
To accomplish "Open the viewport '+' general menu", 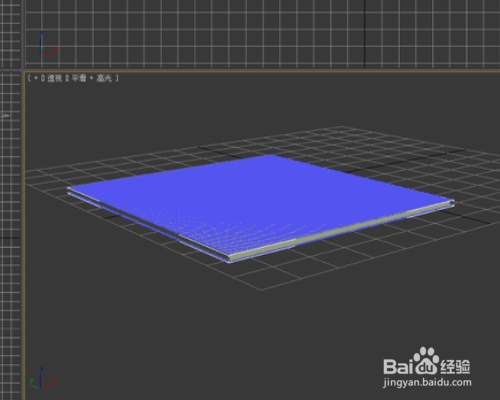I will tap(36, 78).
